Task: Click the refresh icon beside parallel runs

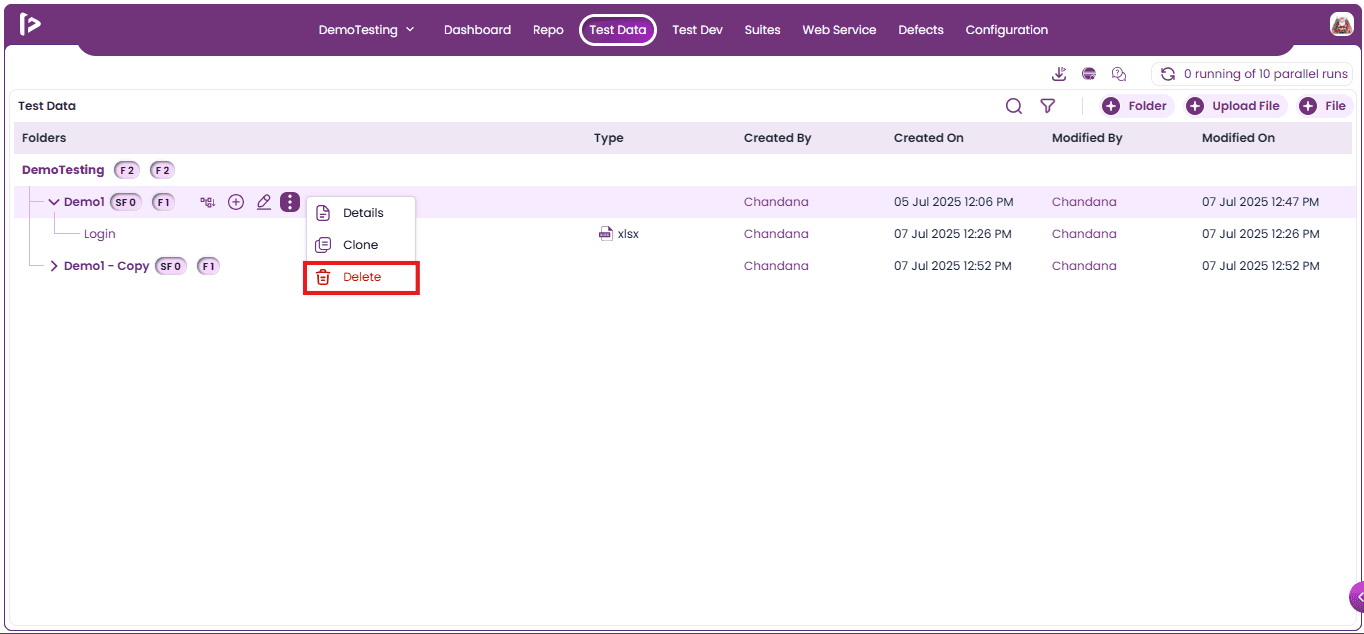Action: pos(1167,74)
